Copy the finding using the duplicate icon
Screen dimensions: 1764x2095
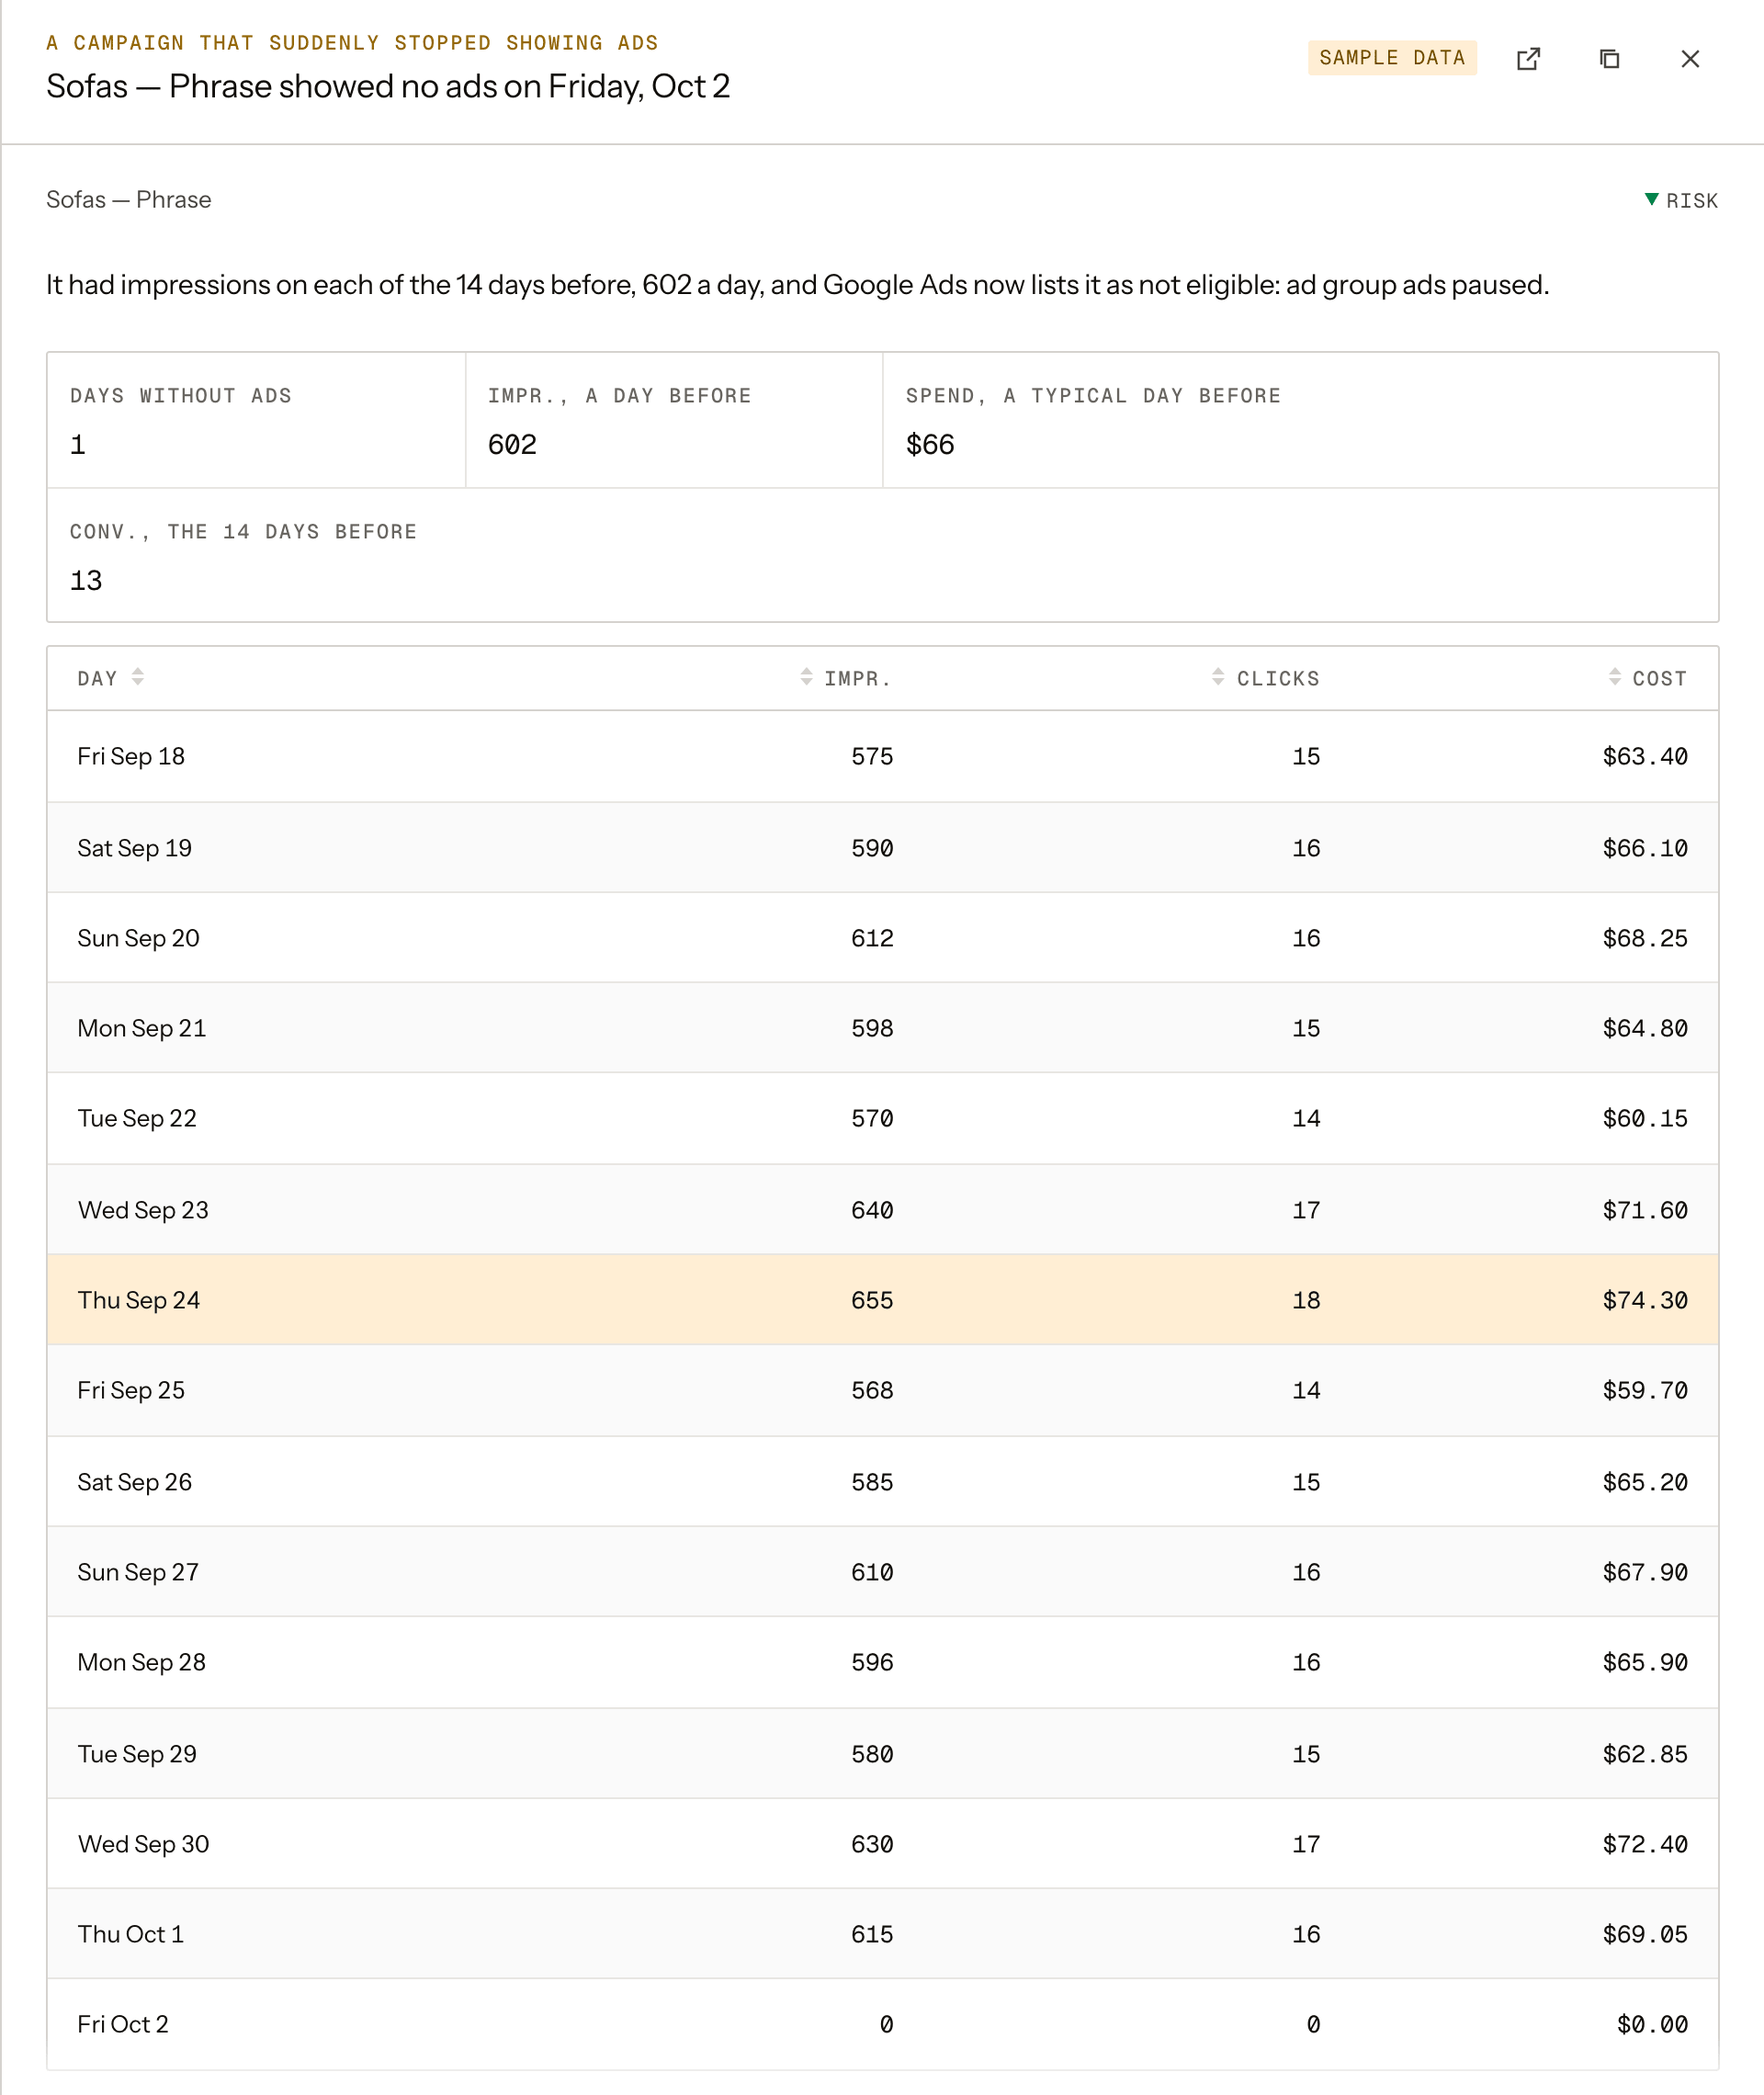pos(1609,59)
